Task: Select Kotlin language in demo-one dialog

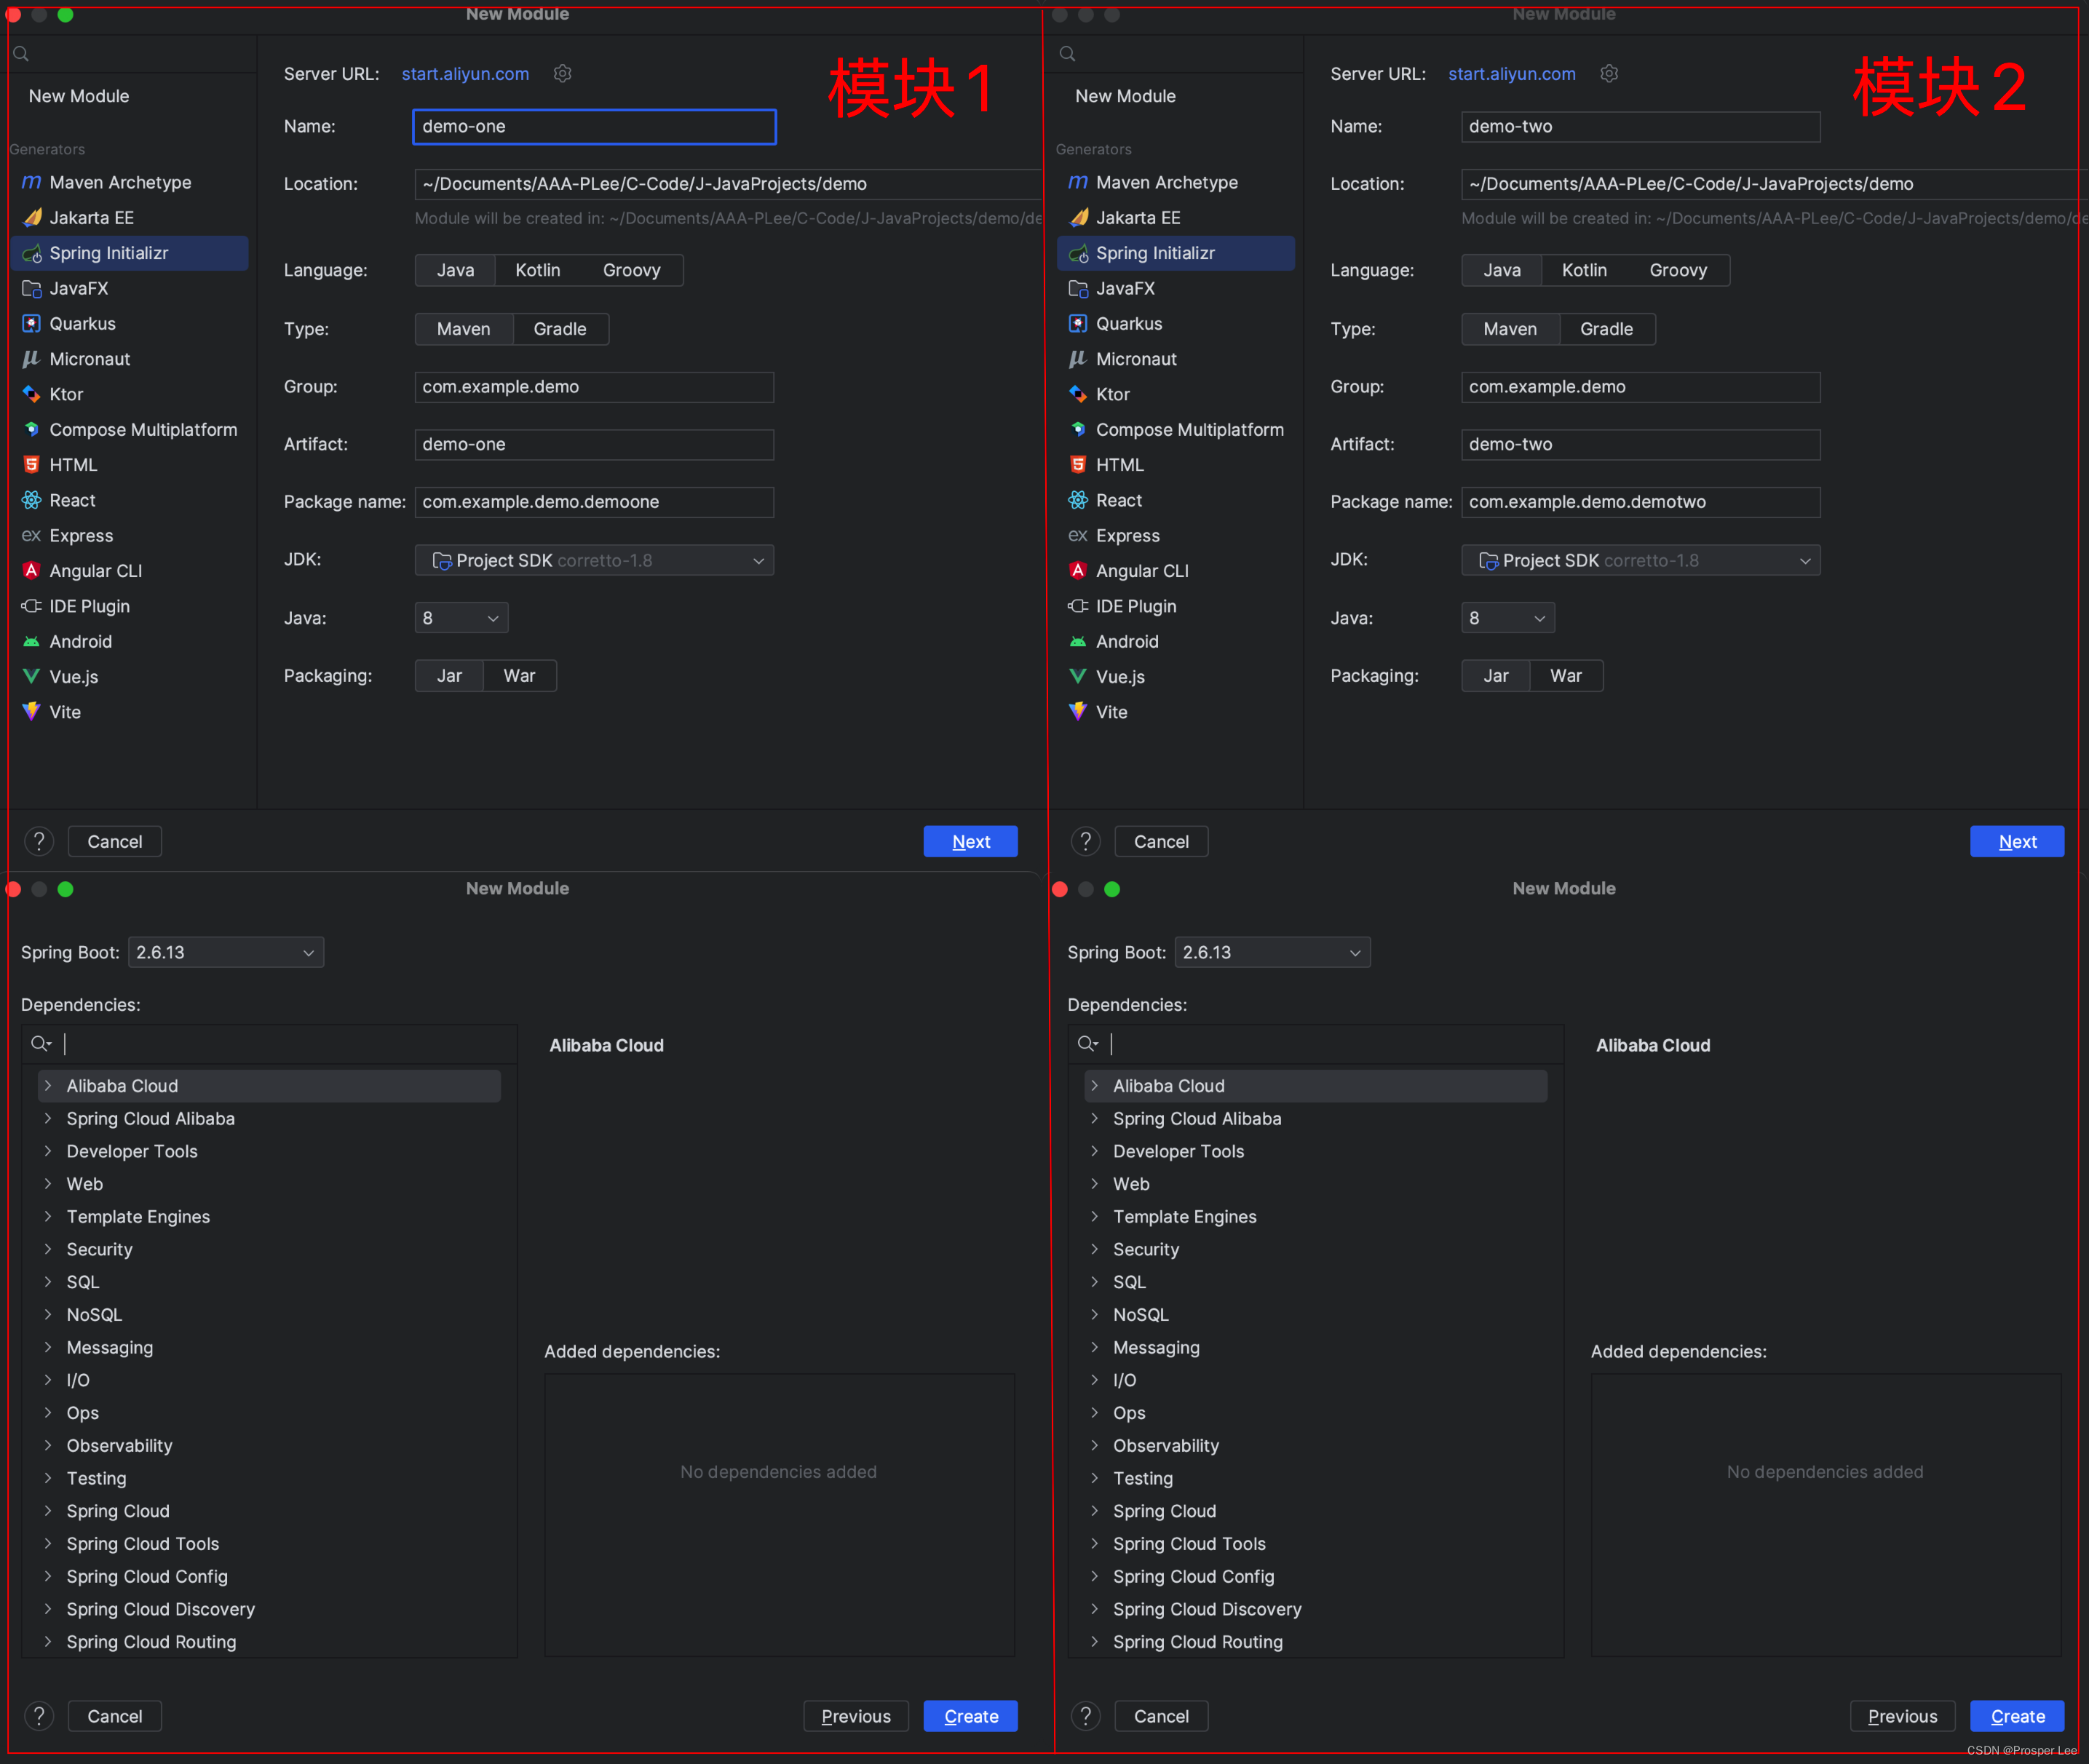Action: tap(538, 270)
